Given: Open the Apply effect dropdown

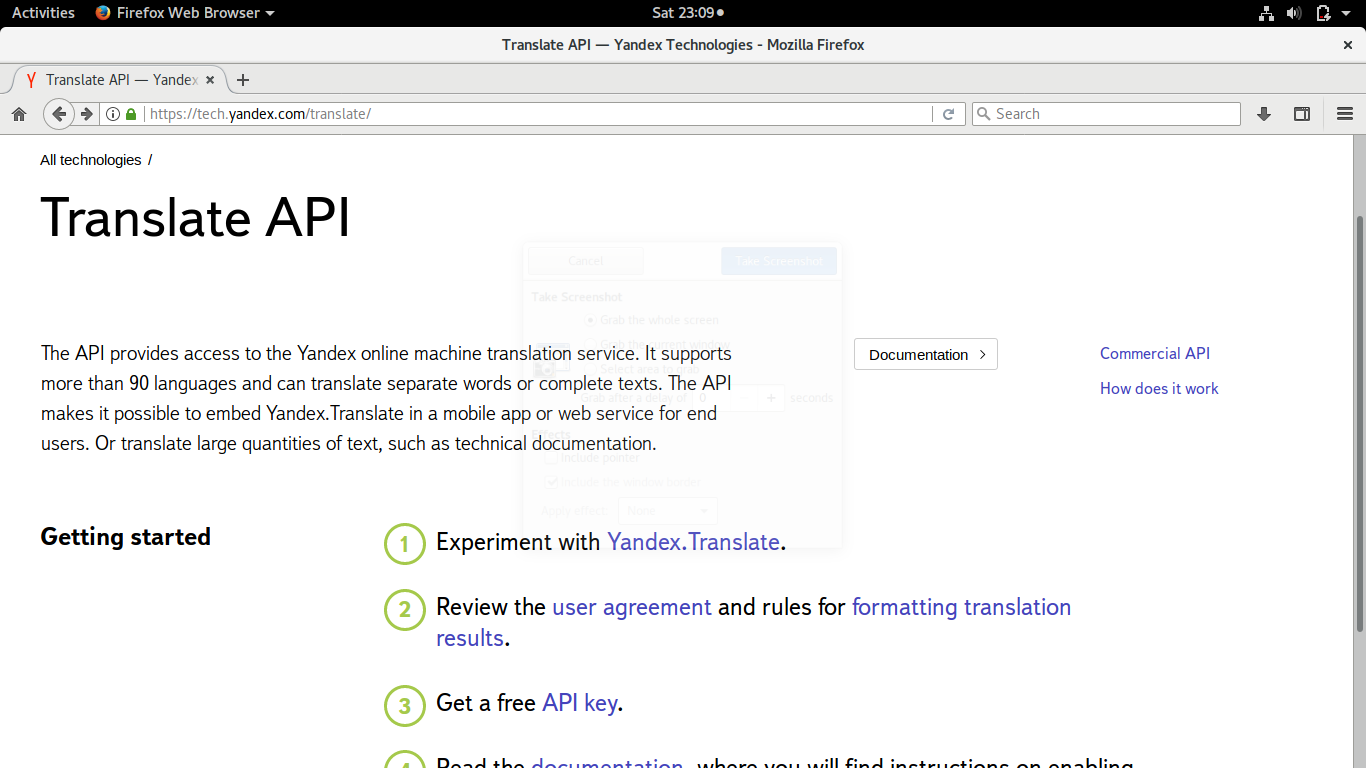Looking at the screenshot, I should coord(667,510).
